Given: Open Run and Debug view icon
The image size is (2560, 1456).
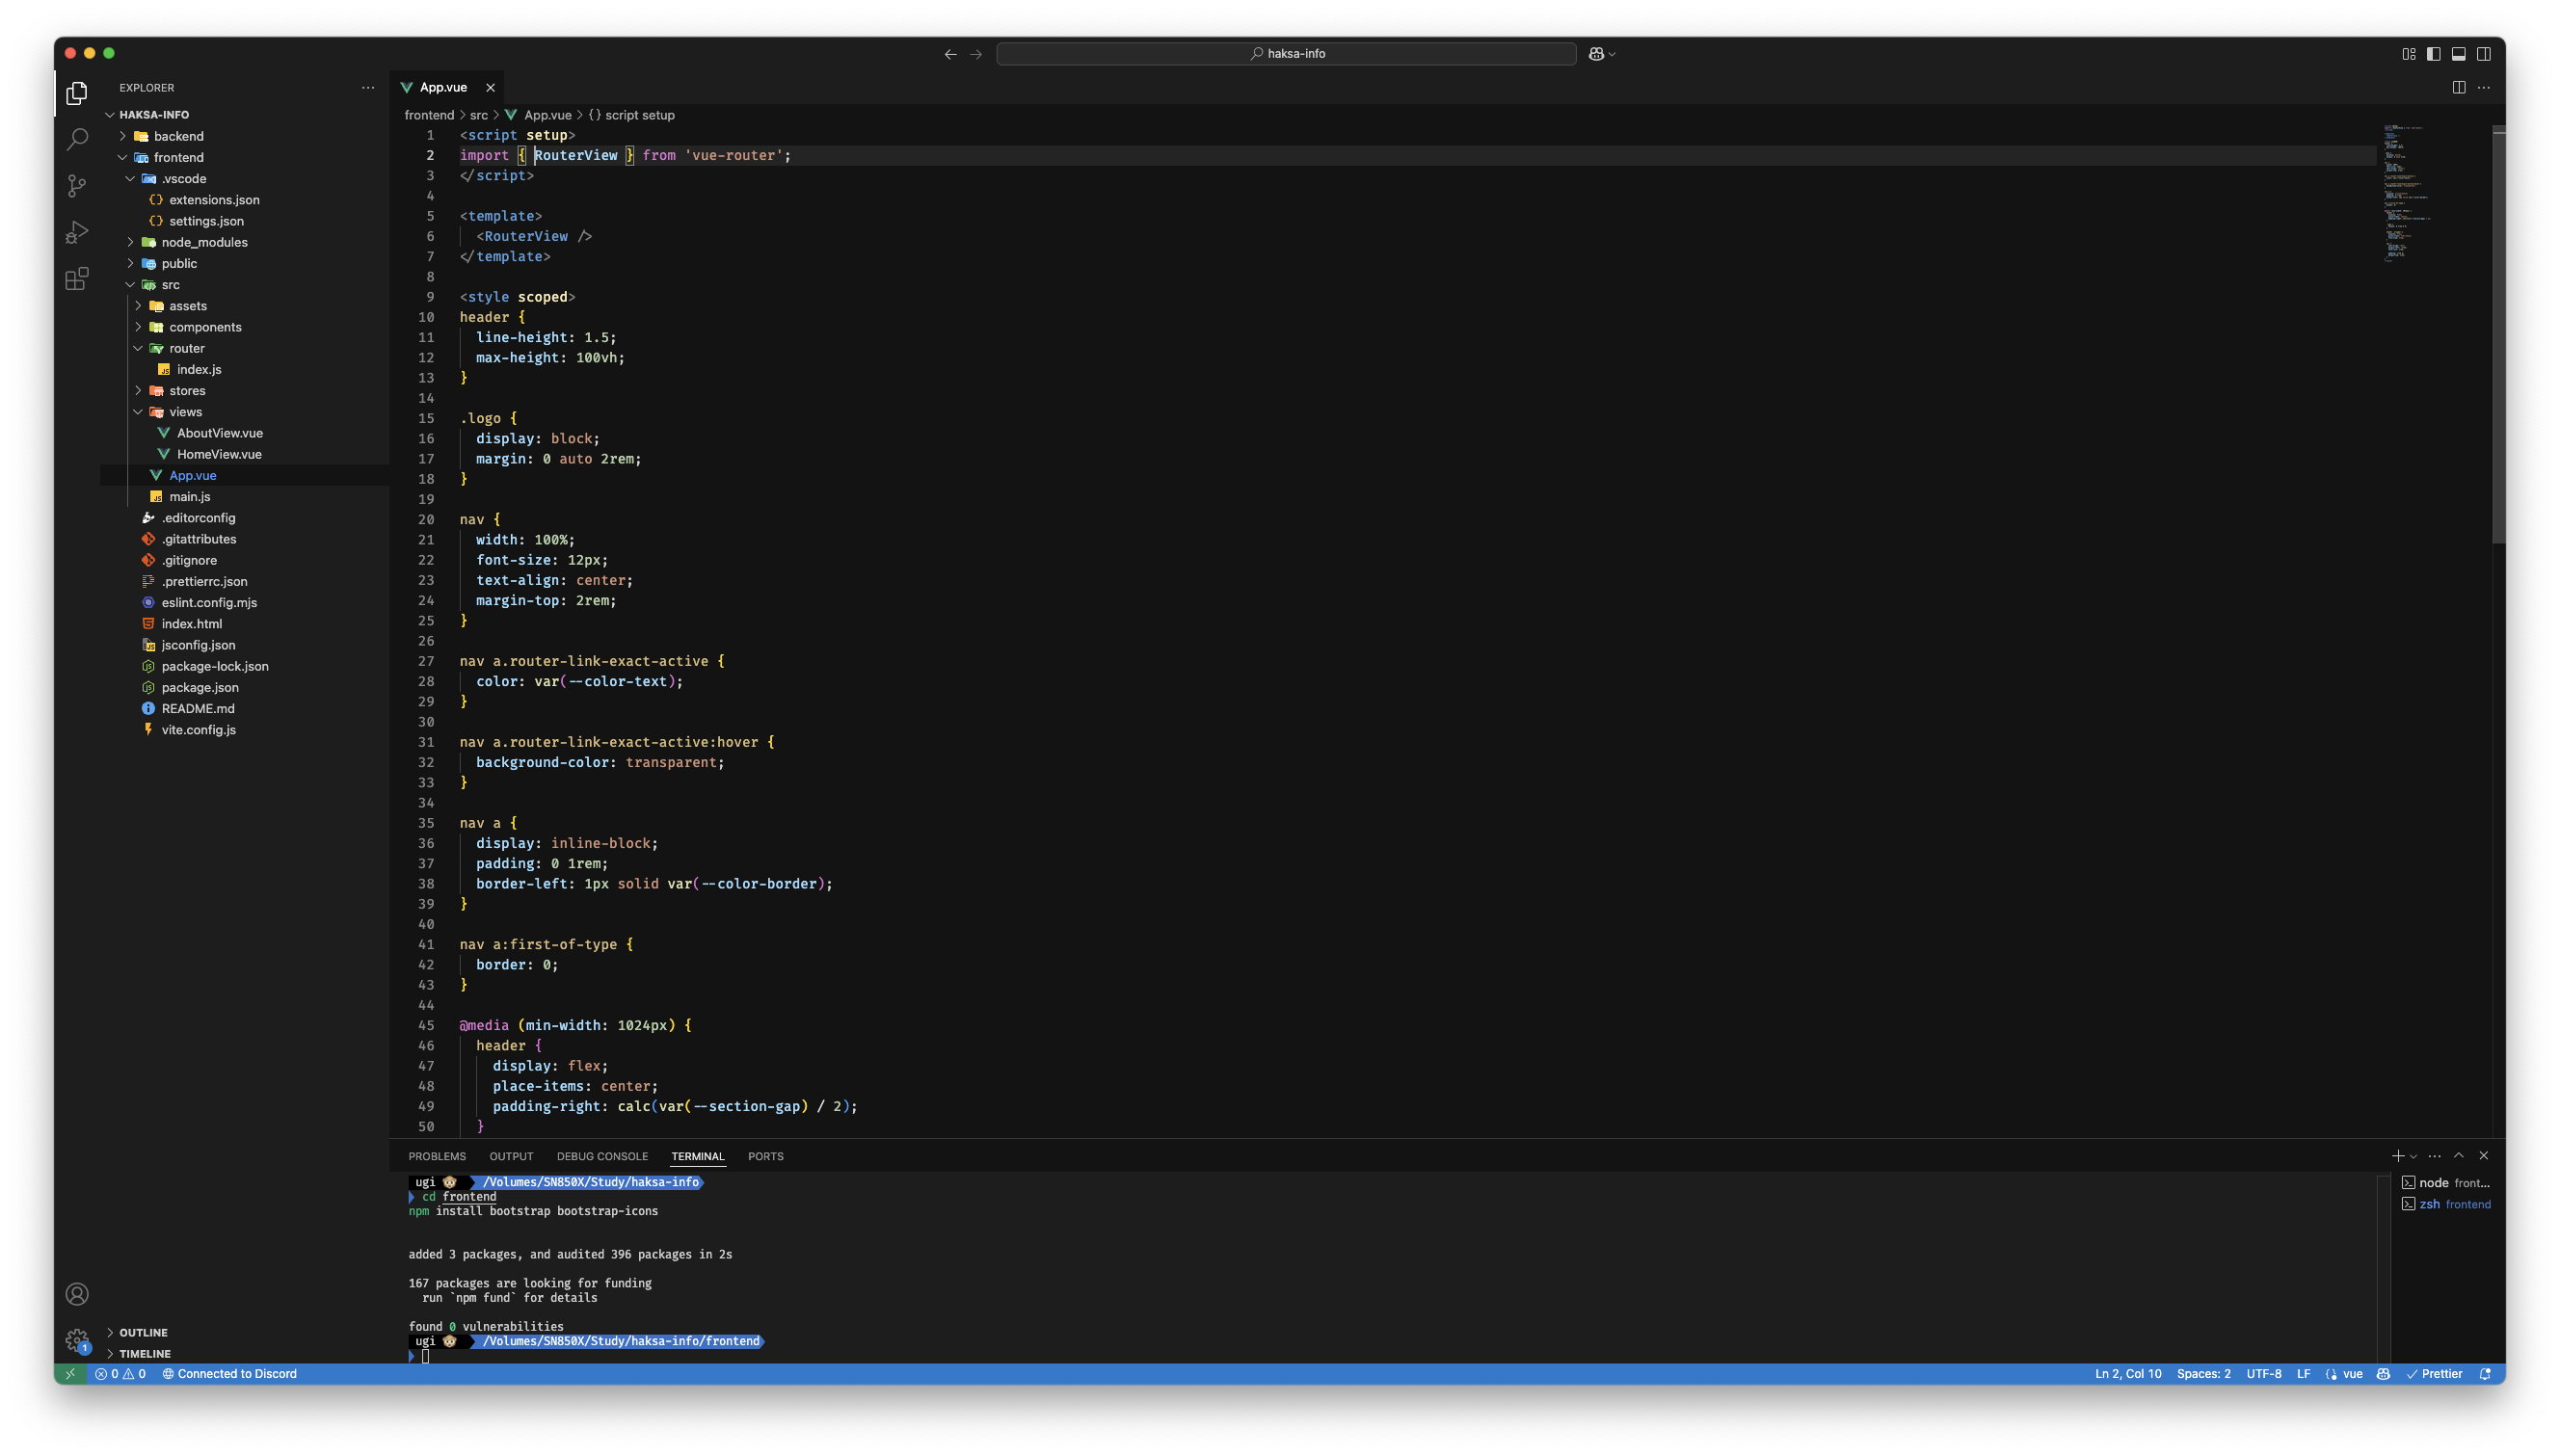Looking at the screenshot, I should [x=77, y=232].
